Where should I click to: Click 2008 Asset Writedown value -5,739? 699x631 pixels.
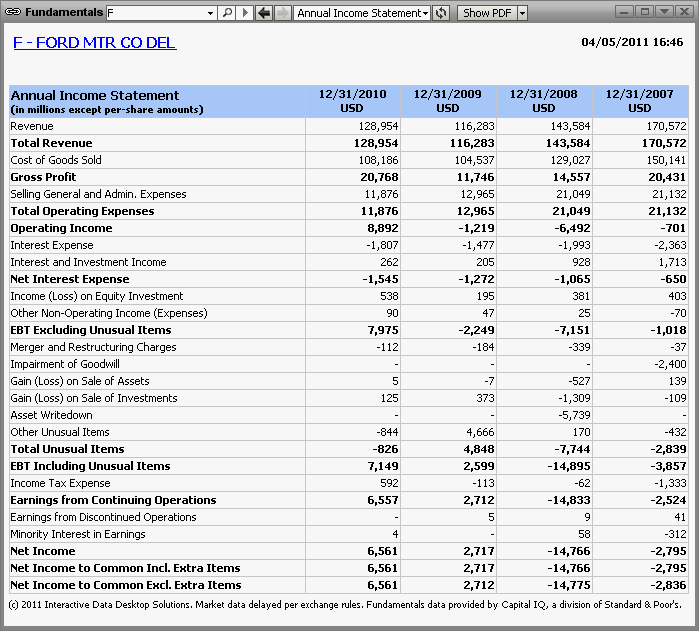click(x=574, y=415)
